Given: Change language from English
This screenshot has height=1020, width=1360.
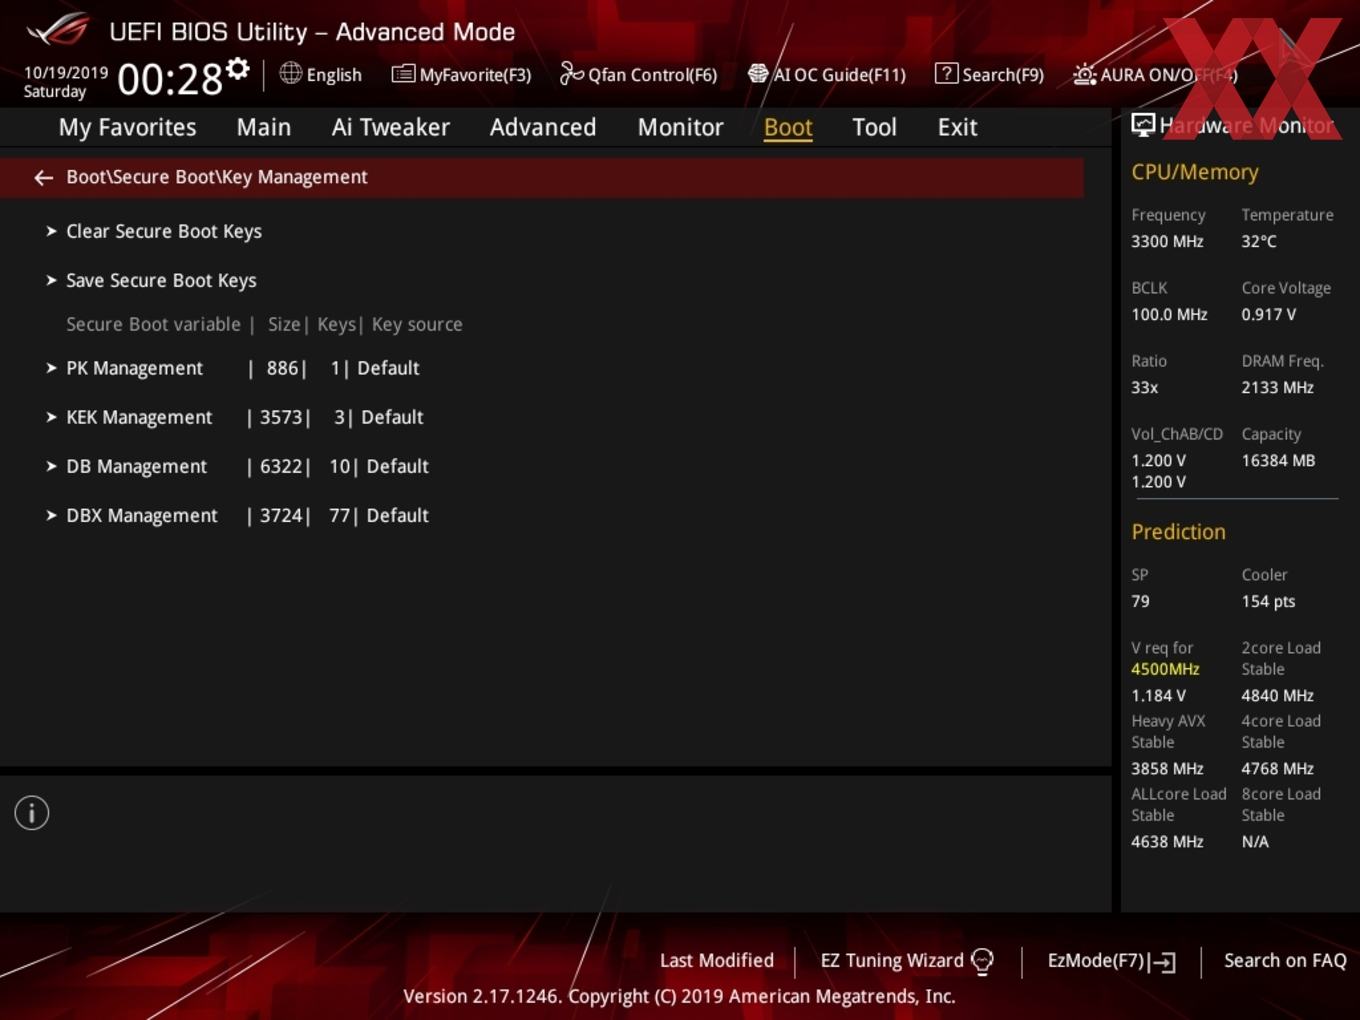Looking at the screenshot, I should [x=321, y=74].
